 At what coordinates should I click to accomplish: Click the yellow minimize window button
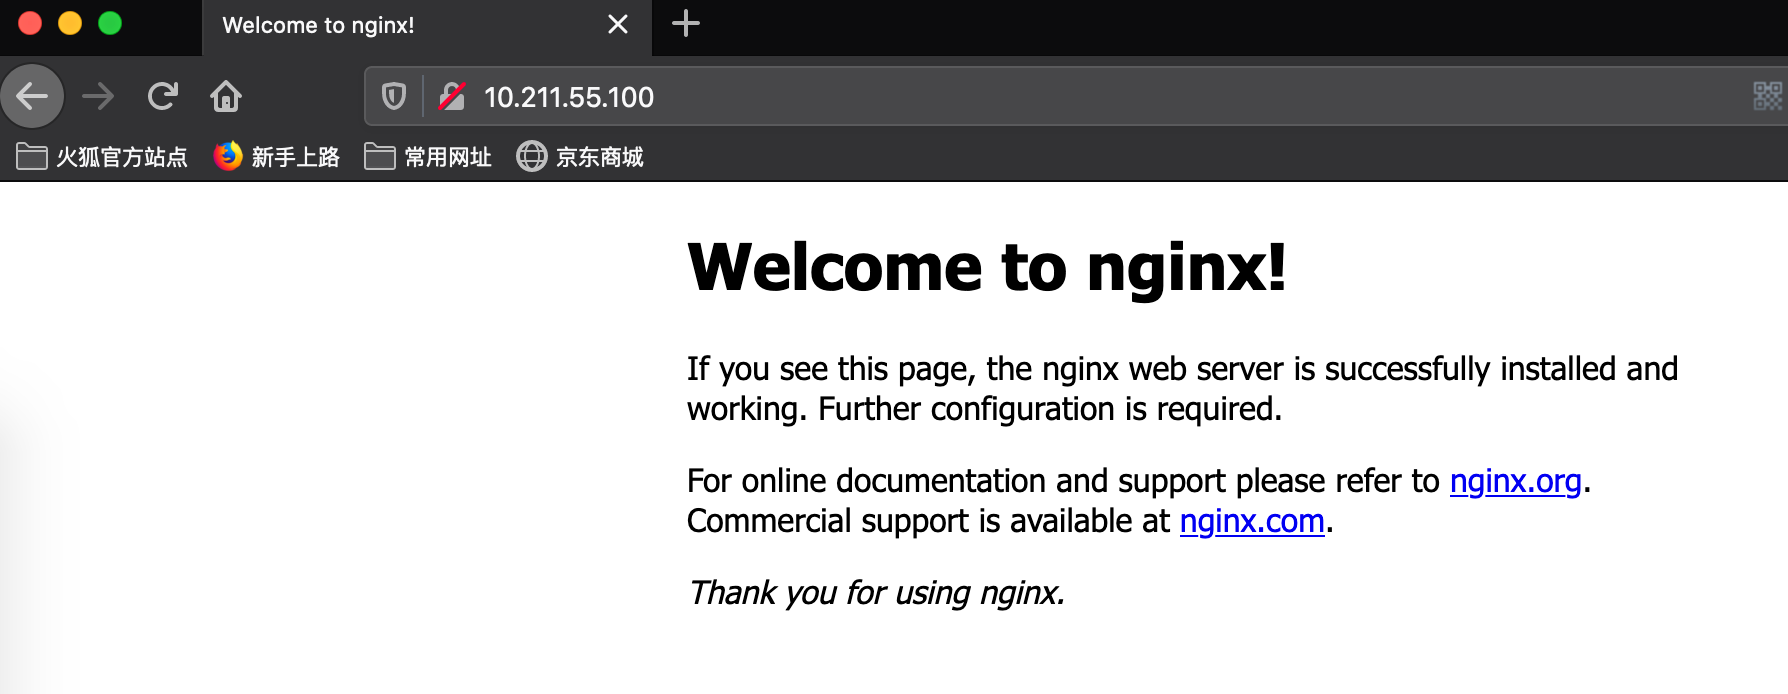(70, 23)
